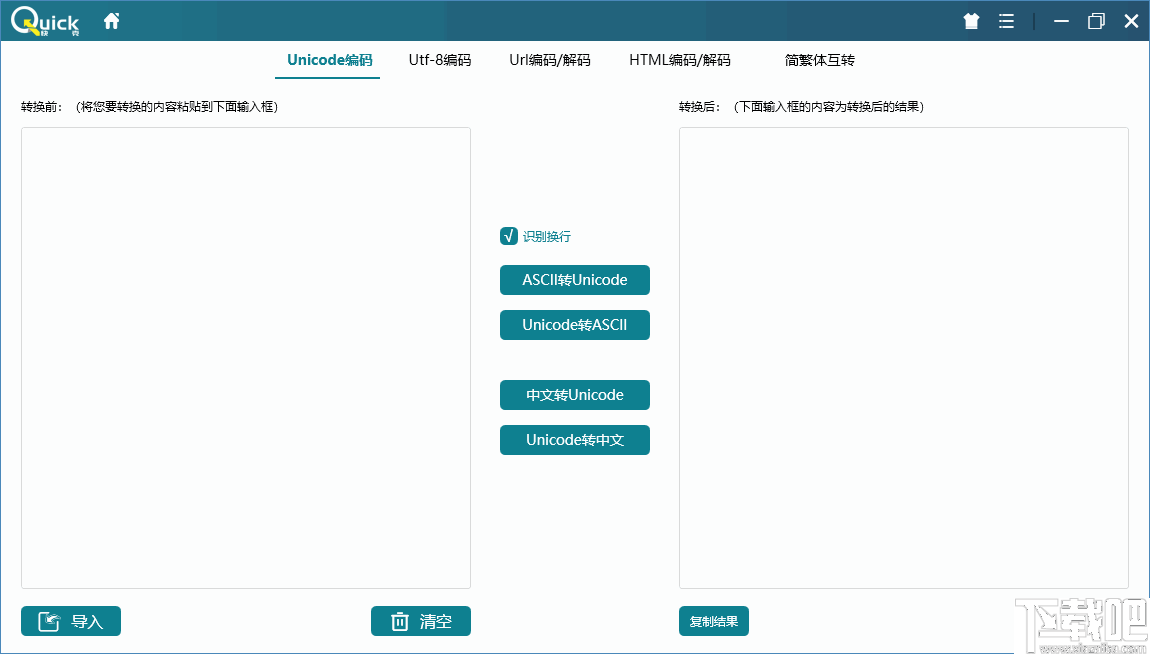Toggle the 识别换行 checkbox
1150x654 pixels.
[509, 236]
